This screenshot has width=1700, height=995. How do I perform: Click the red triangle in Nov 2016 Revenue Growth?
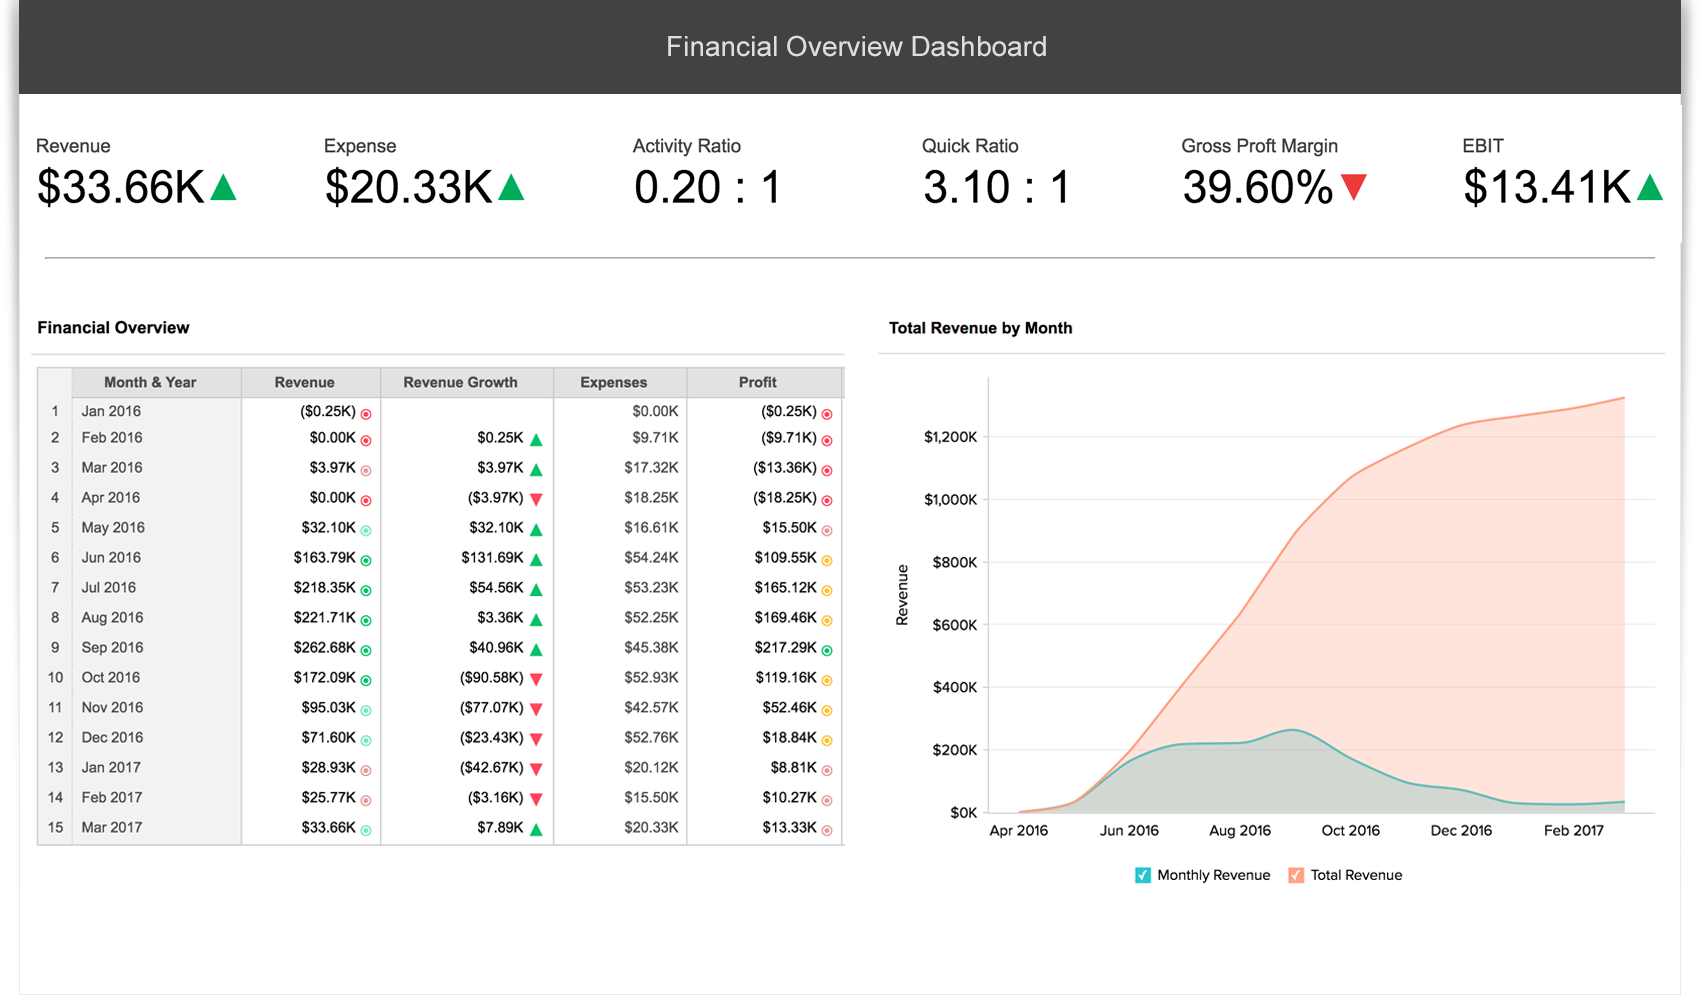535,708
